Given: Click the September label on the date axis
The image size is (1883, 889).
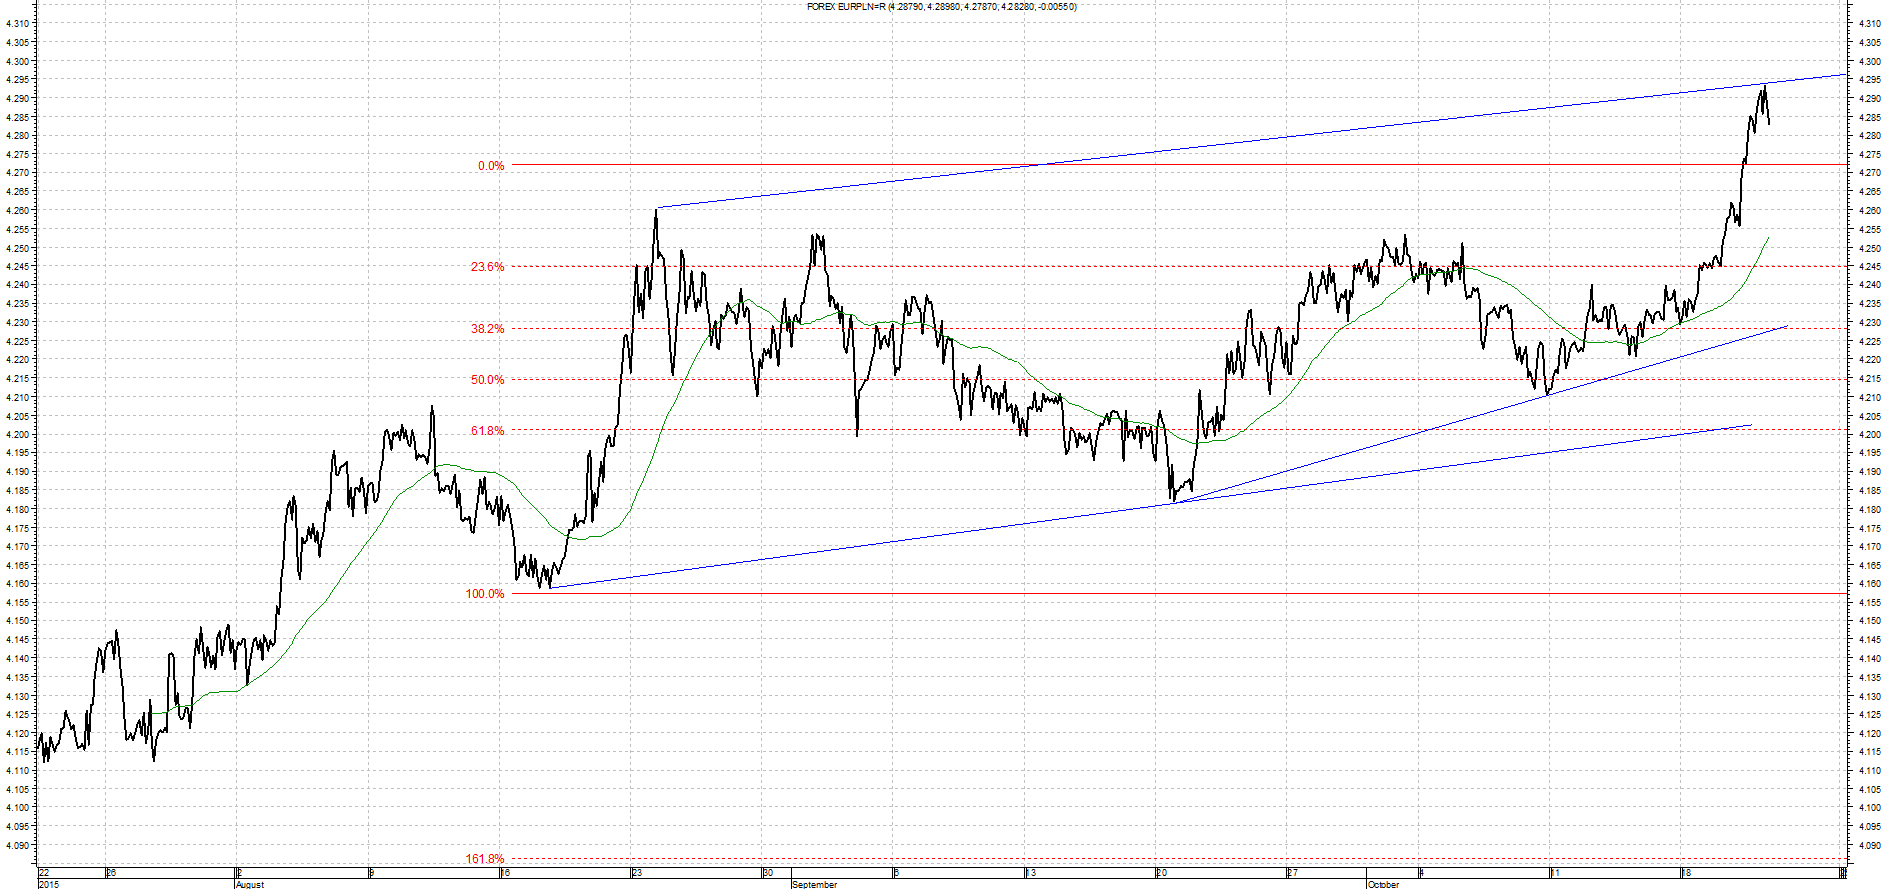Looking at the screenshot, I should [815, 884].
